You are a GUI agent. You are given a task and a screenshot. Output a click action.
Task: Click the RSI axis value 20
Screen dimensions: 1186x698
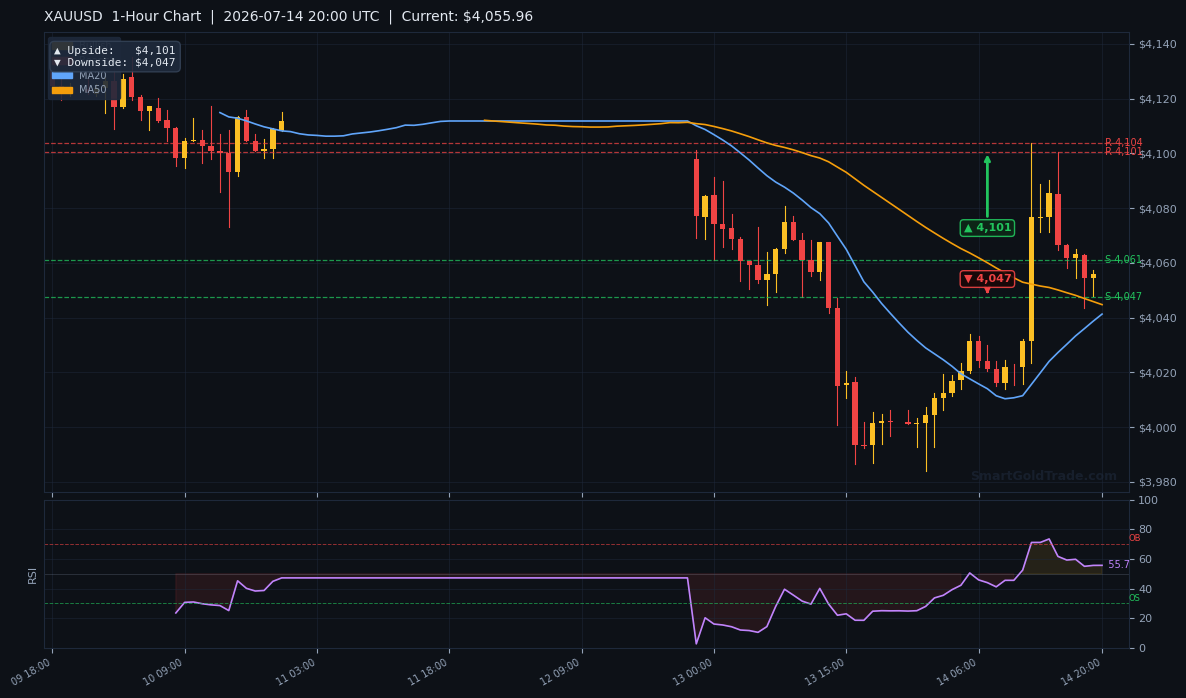pos(1145,619)
